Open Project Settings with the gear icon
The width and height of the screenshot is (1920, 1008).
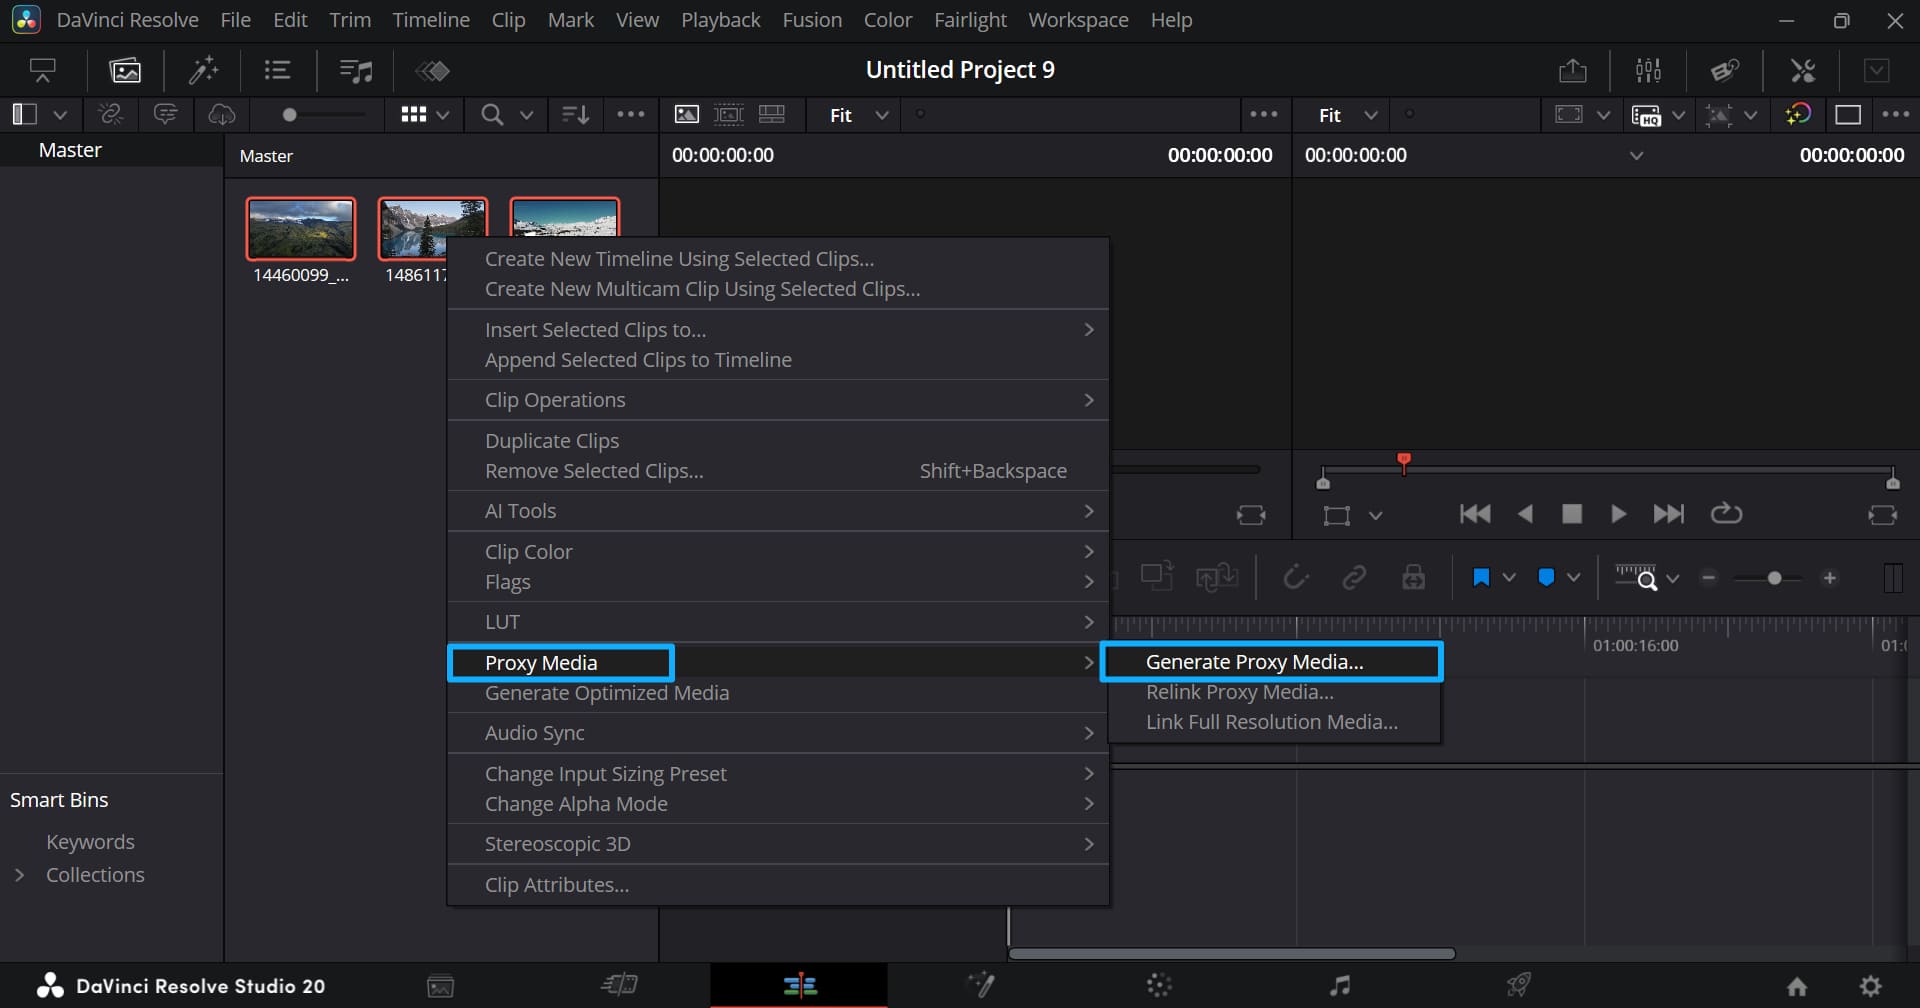1871,985
